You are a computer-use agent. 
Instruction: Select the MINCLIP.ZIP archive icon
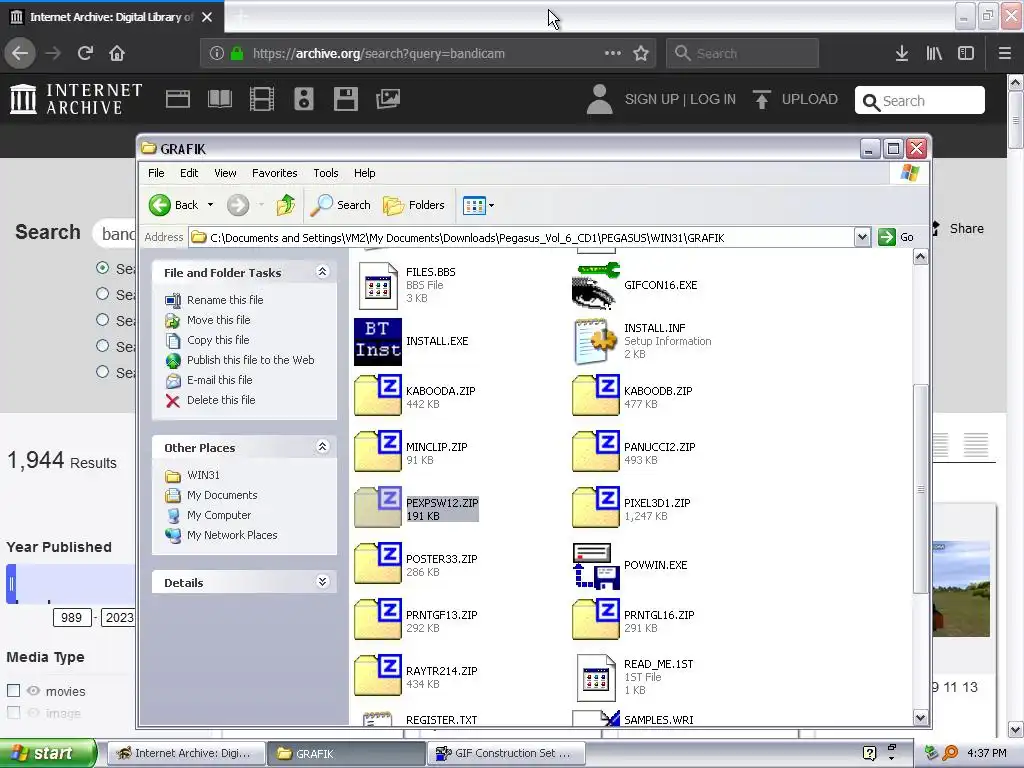377,452
